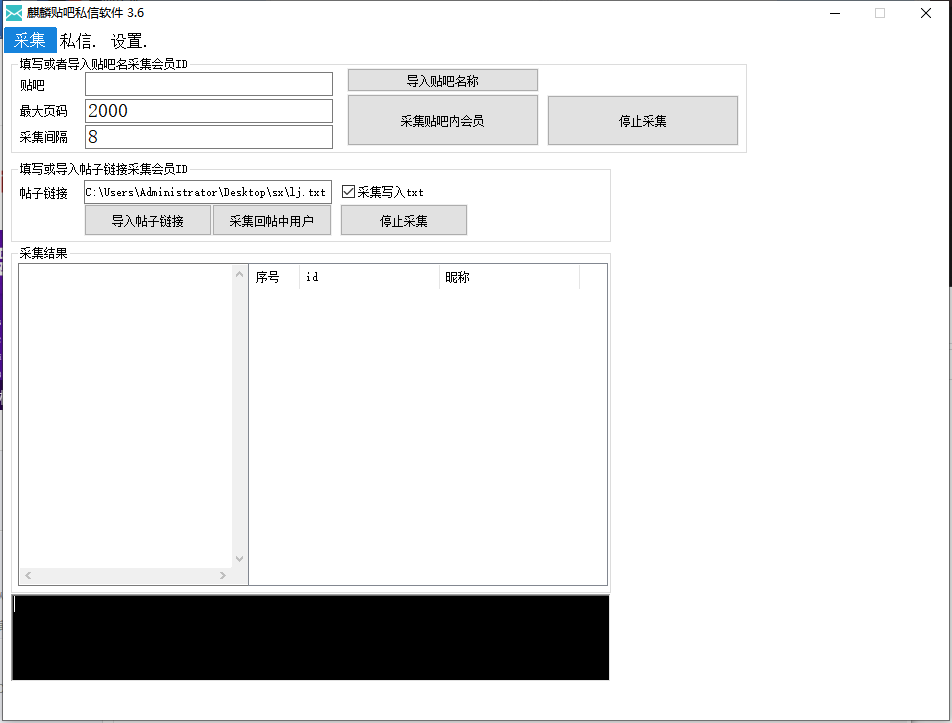The height and width of the screenshot is (723, 952).
Task: Sort by the id column header
Action: point(369,277)
